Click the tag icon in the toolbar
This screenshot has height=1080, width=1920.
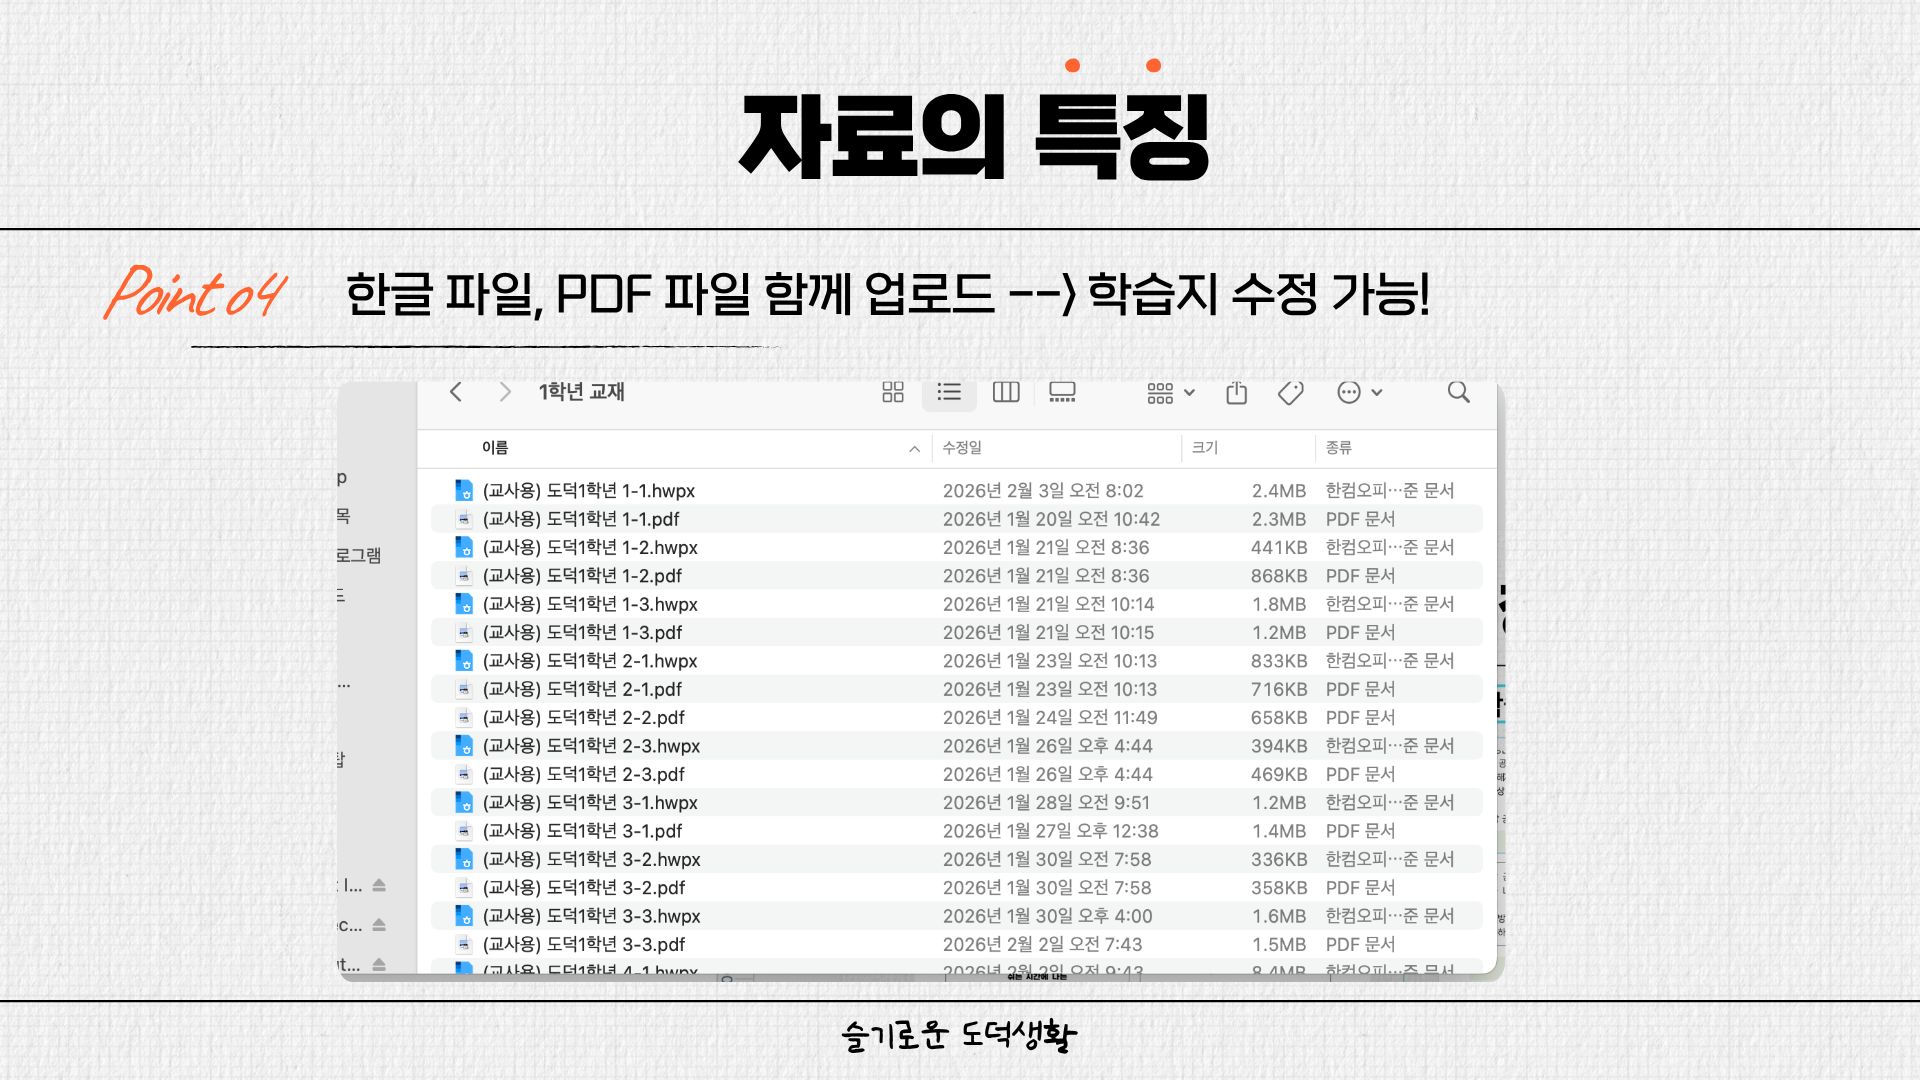click(1291, 392)
